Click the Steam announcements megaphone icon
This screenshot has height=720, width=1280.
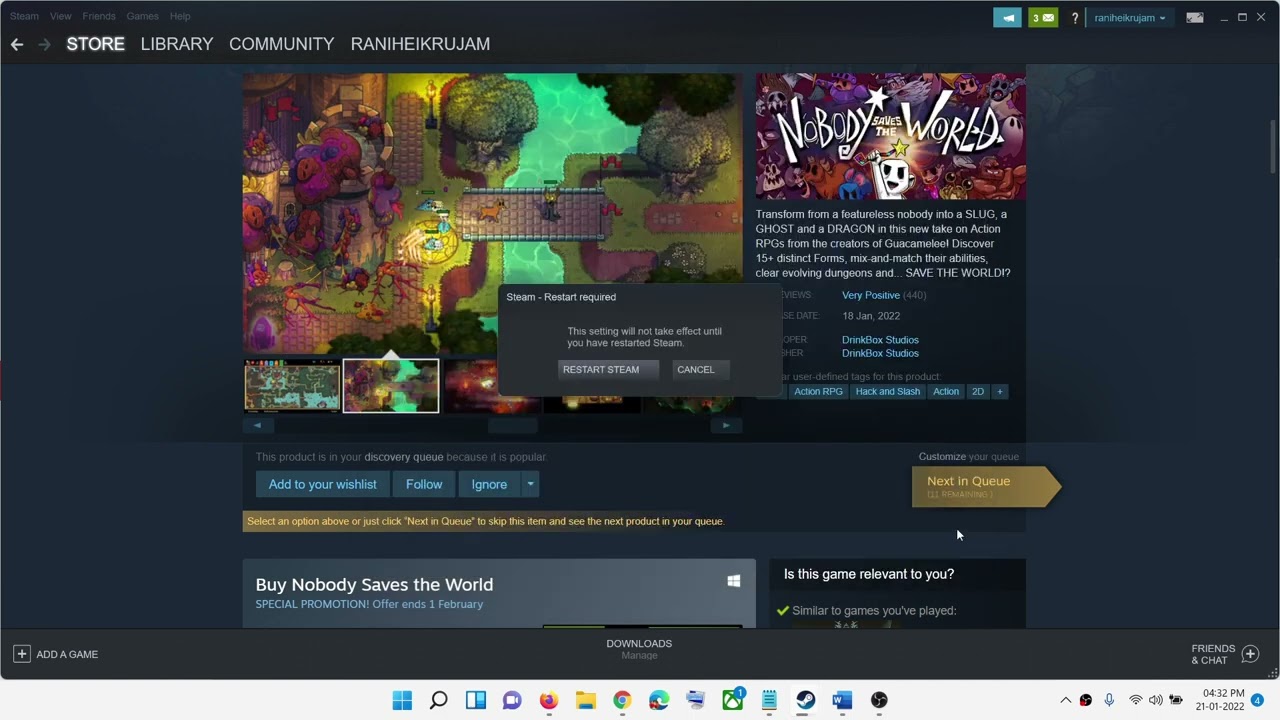[x=1007, y=17]
